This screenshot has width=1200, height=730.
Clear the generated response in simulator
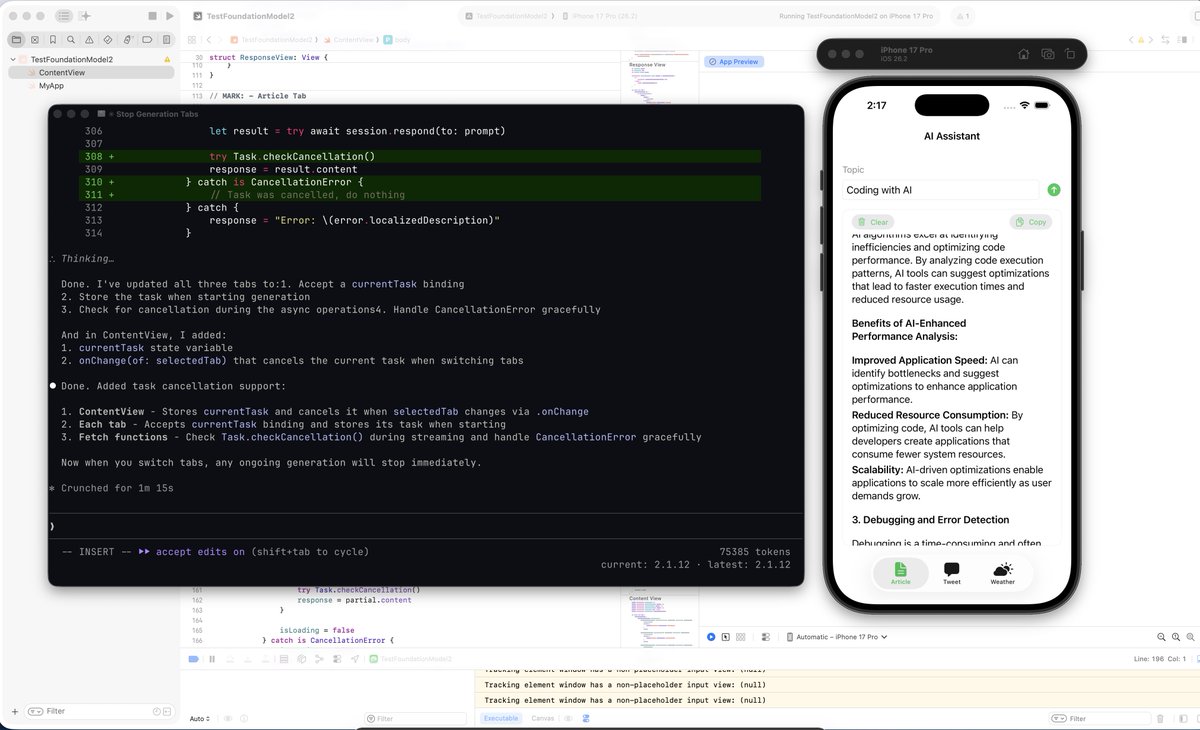873,222
